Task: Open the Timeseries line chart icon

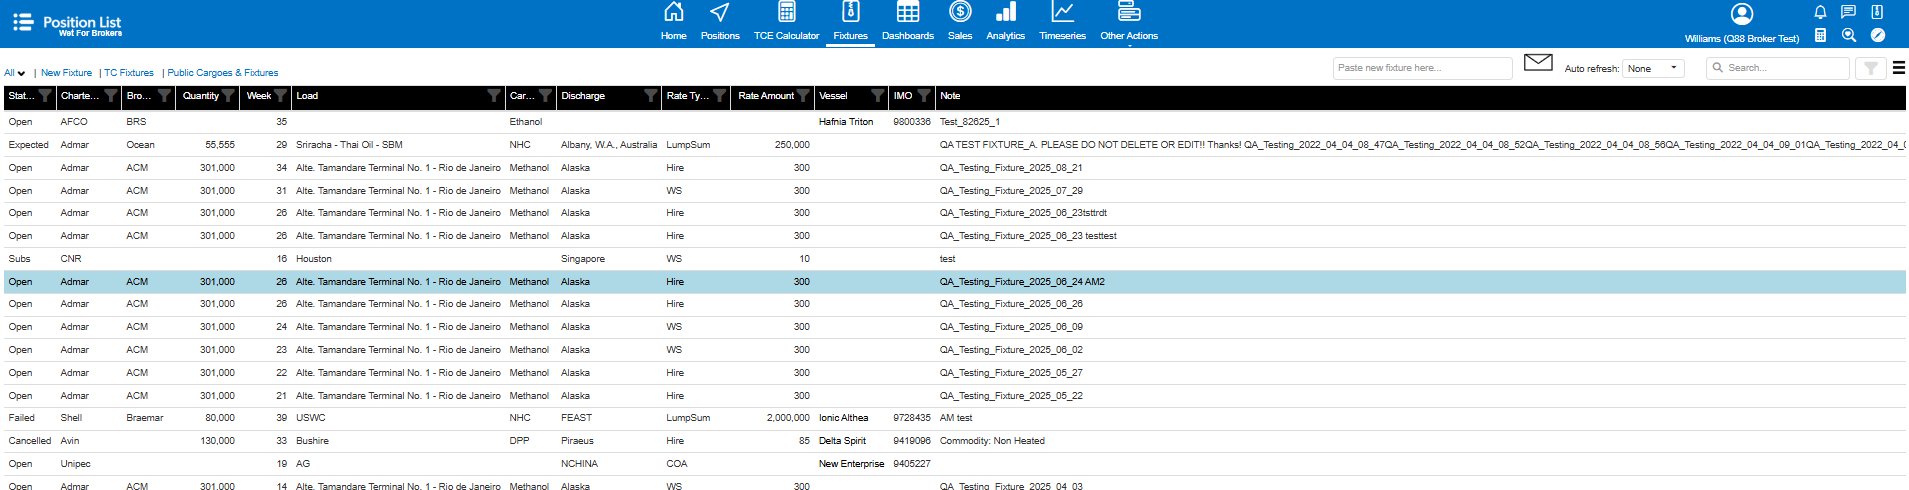Action: pos(1062,13)
